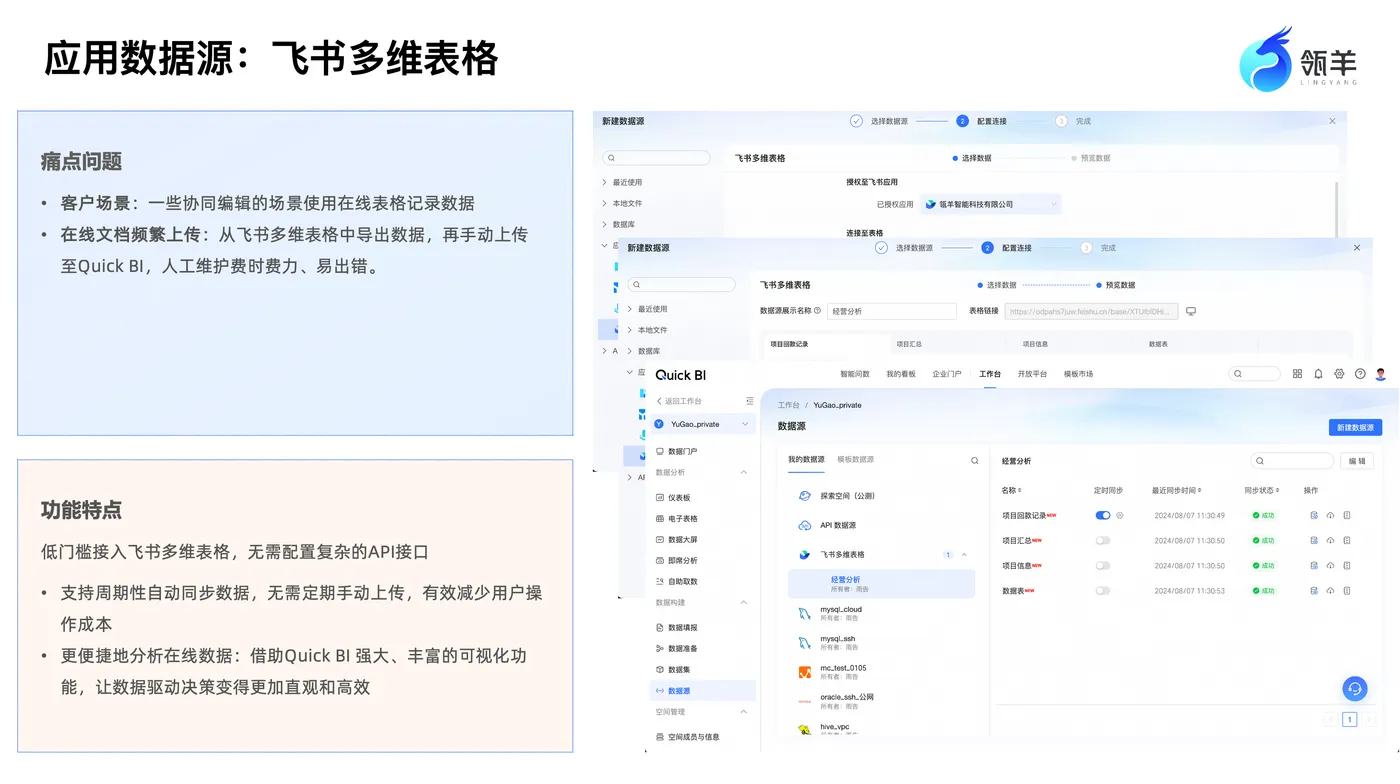This screenshot has width=1400, height=784.
Task: Click sync settings gear beside 项目回款记录 toggle
Action: [1120, 516]
